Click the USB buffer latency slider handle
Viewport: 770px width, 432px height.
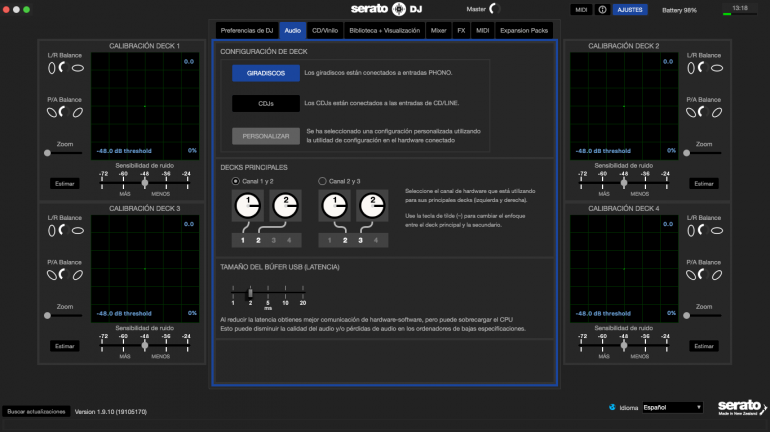tap(250, 293)
